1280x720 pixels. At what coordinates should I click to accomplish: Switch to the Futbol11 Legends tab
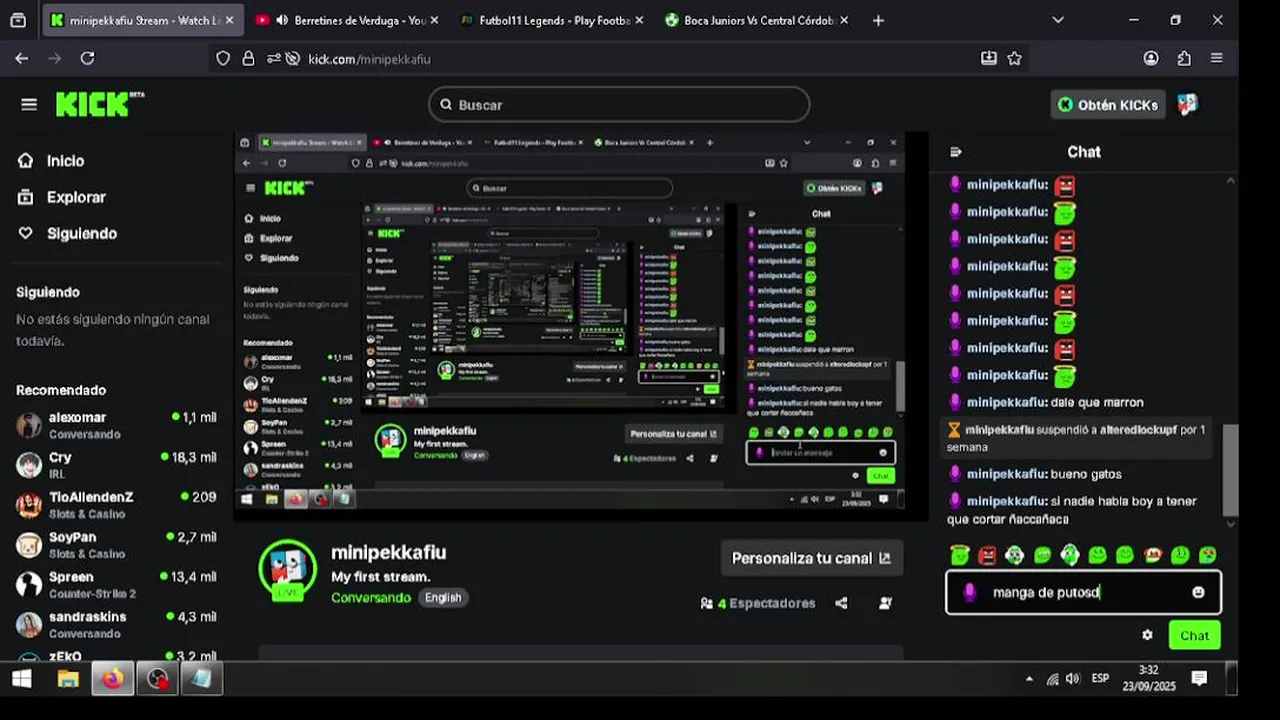coord(550,20)
